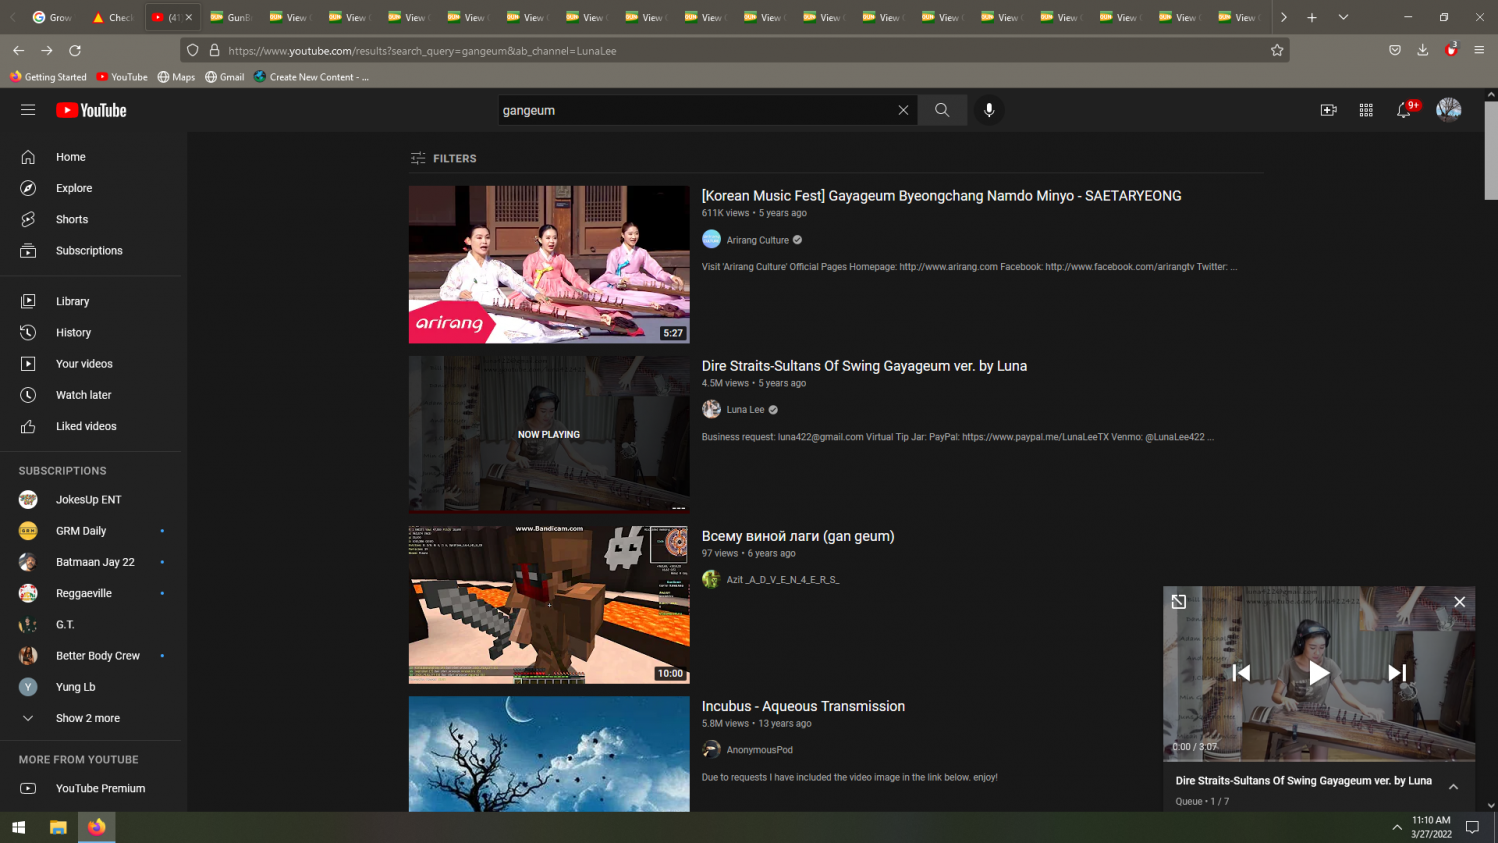Open the YouTube guide hamburger menu

pos(28,110)
